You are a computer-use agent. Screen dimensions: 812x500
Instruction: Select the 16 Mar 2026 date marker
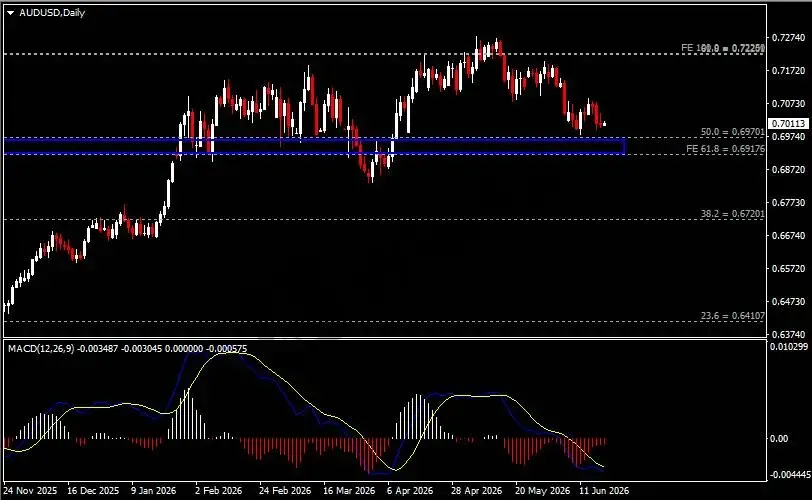pyautogui.click(x=349, y=491)
